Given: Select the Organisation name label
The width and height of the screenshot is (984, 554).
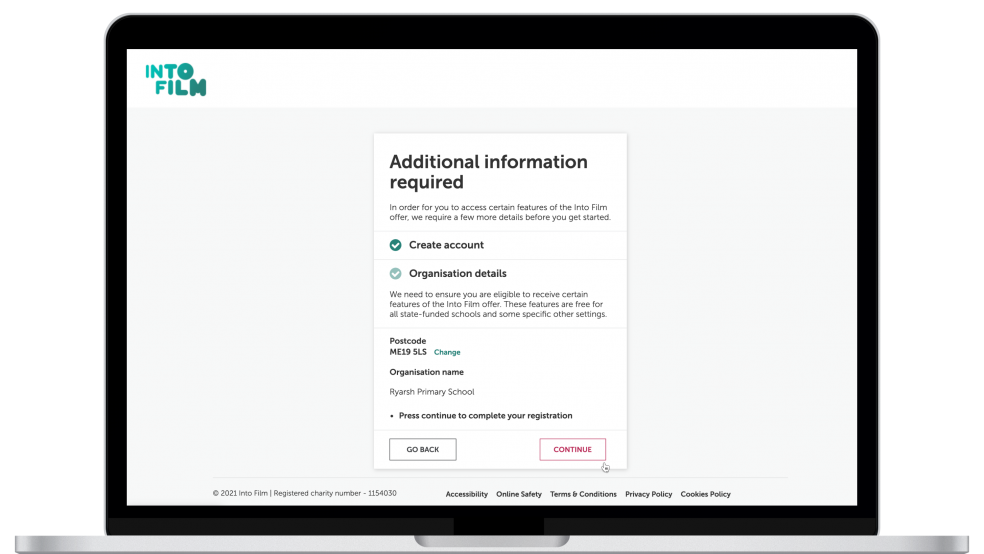Looking at the screenshot, I should click(426, 372).
